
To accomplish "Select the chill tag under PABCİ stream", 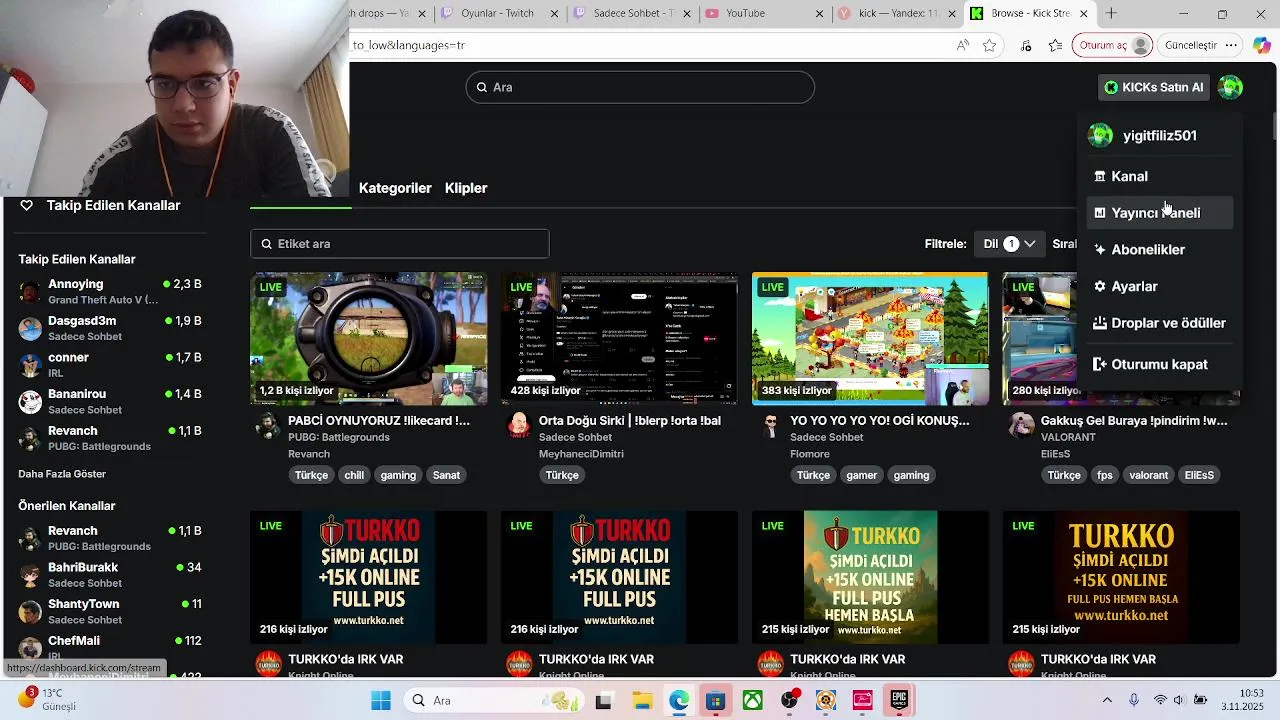I will pyautogui.click(x=354, y=475).
